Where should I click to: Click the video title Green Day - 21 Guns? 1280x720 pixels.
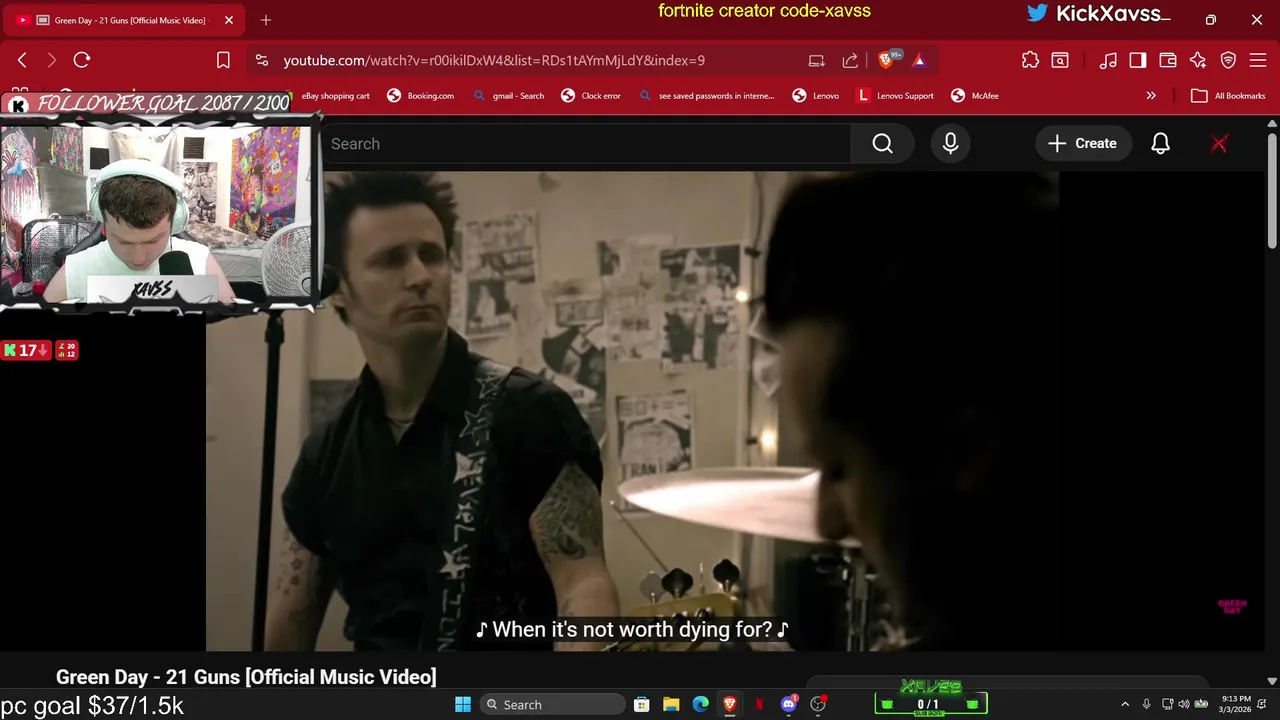tap(246, 677)
